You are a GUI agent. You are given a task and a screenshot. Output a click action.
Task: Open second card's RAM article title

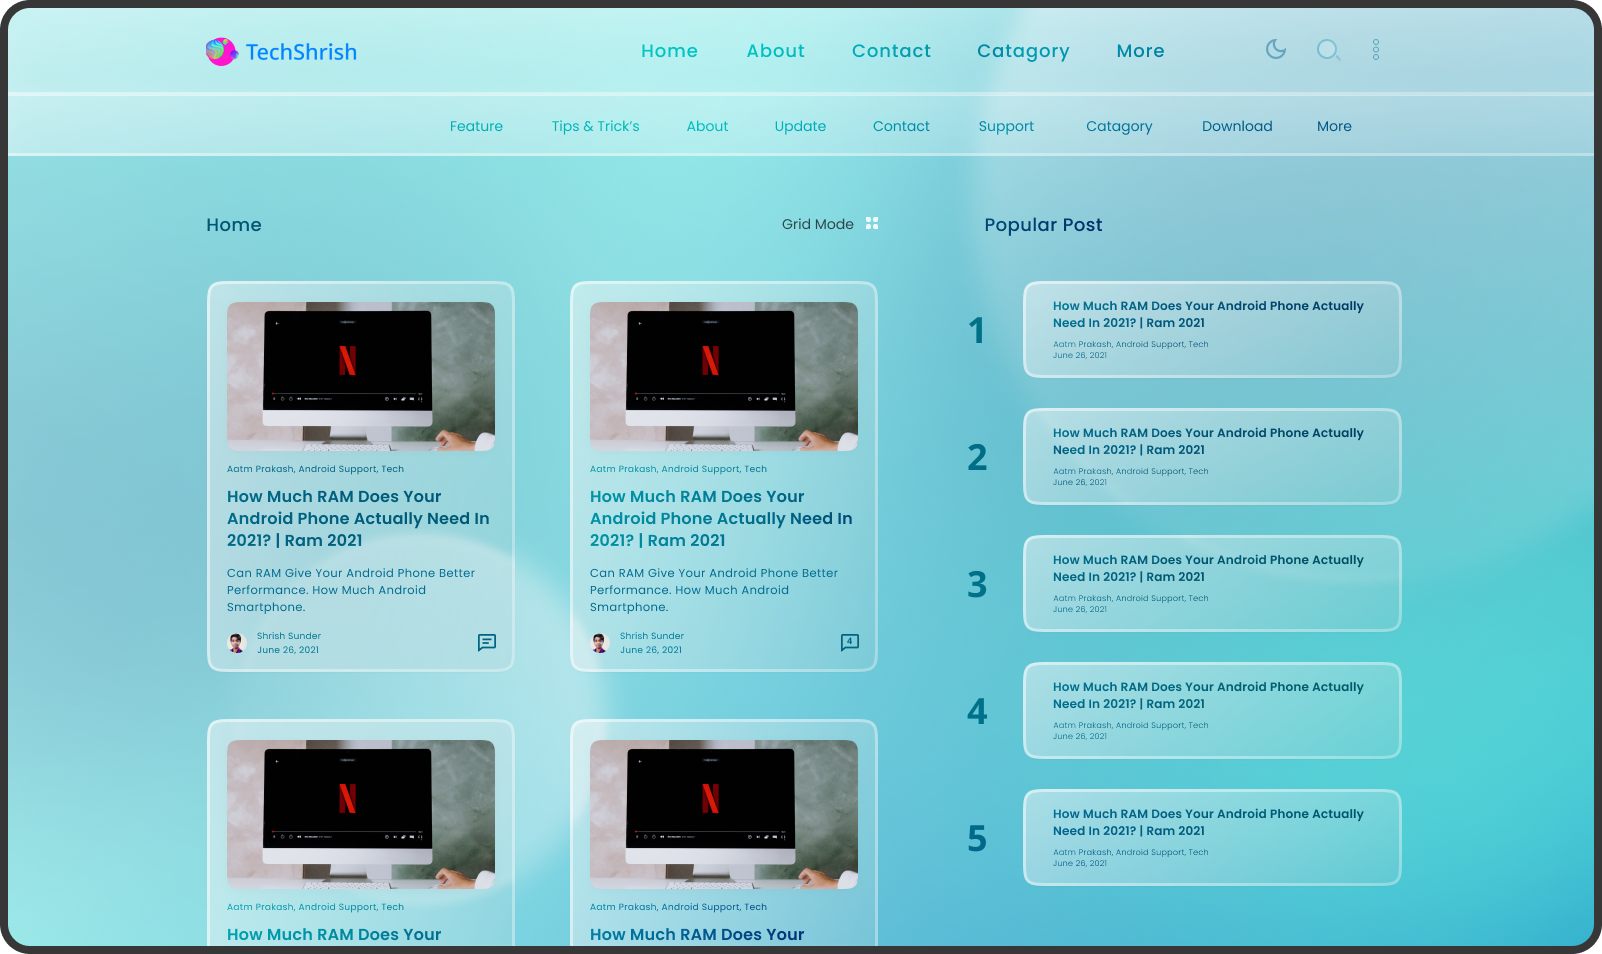click(721, 518)
